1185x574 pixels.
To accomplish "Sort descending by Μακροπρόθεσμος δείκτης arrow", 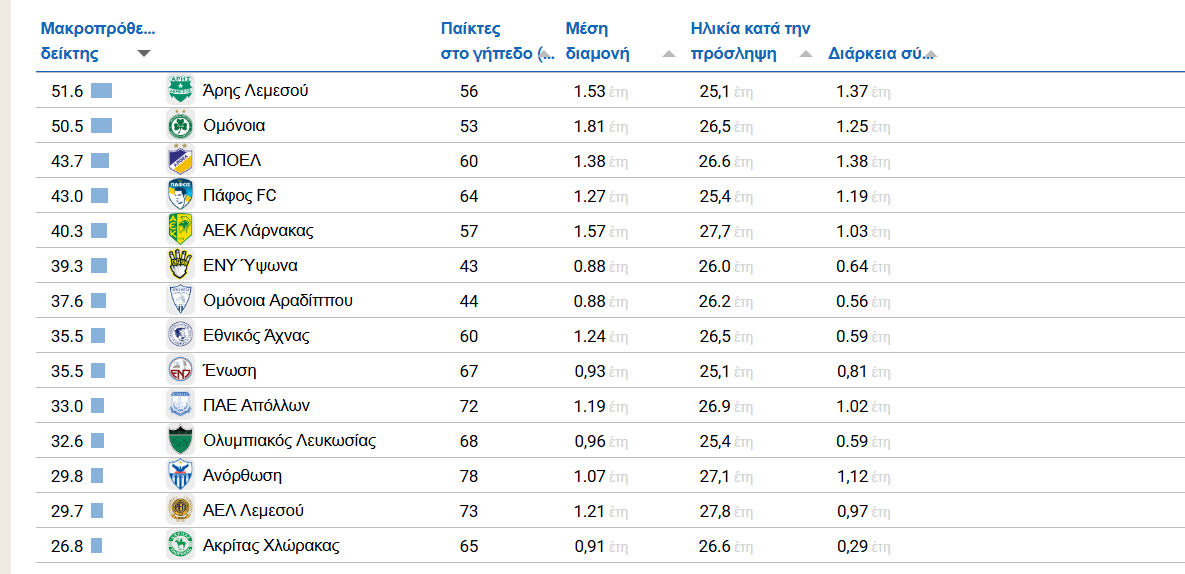I will 144,54.
